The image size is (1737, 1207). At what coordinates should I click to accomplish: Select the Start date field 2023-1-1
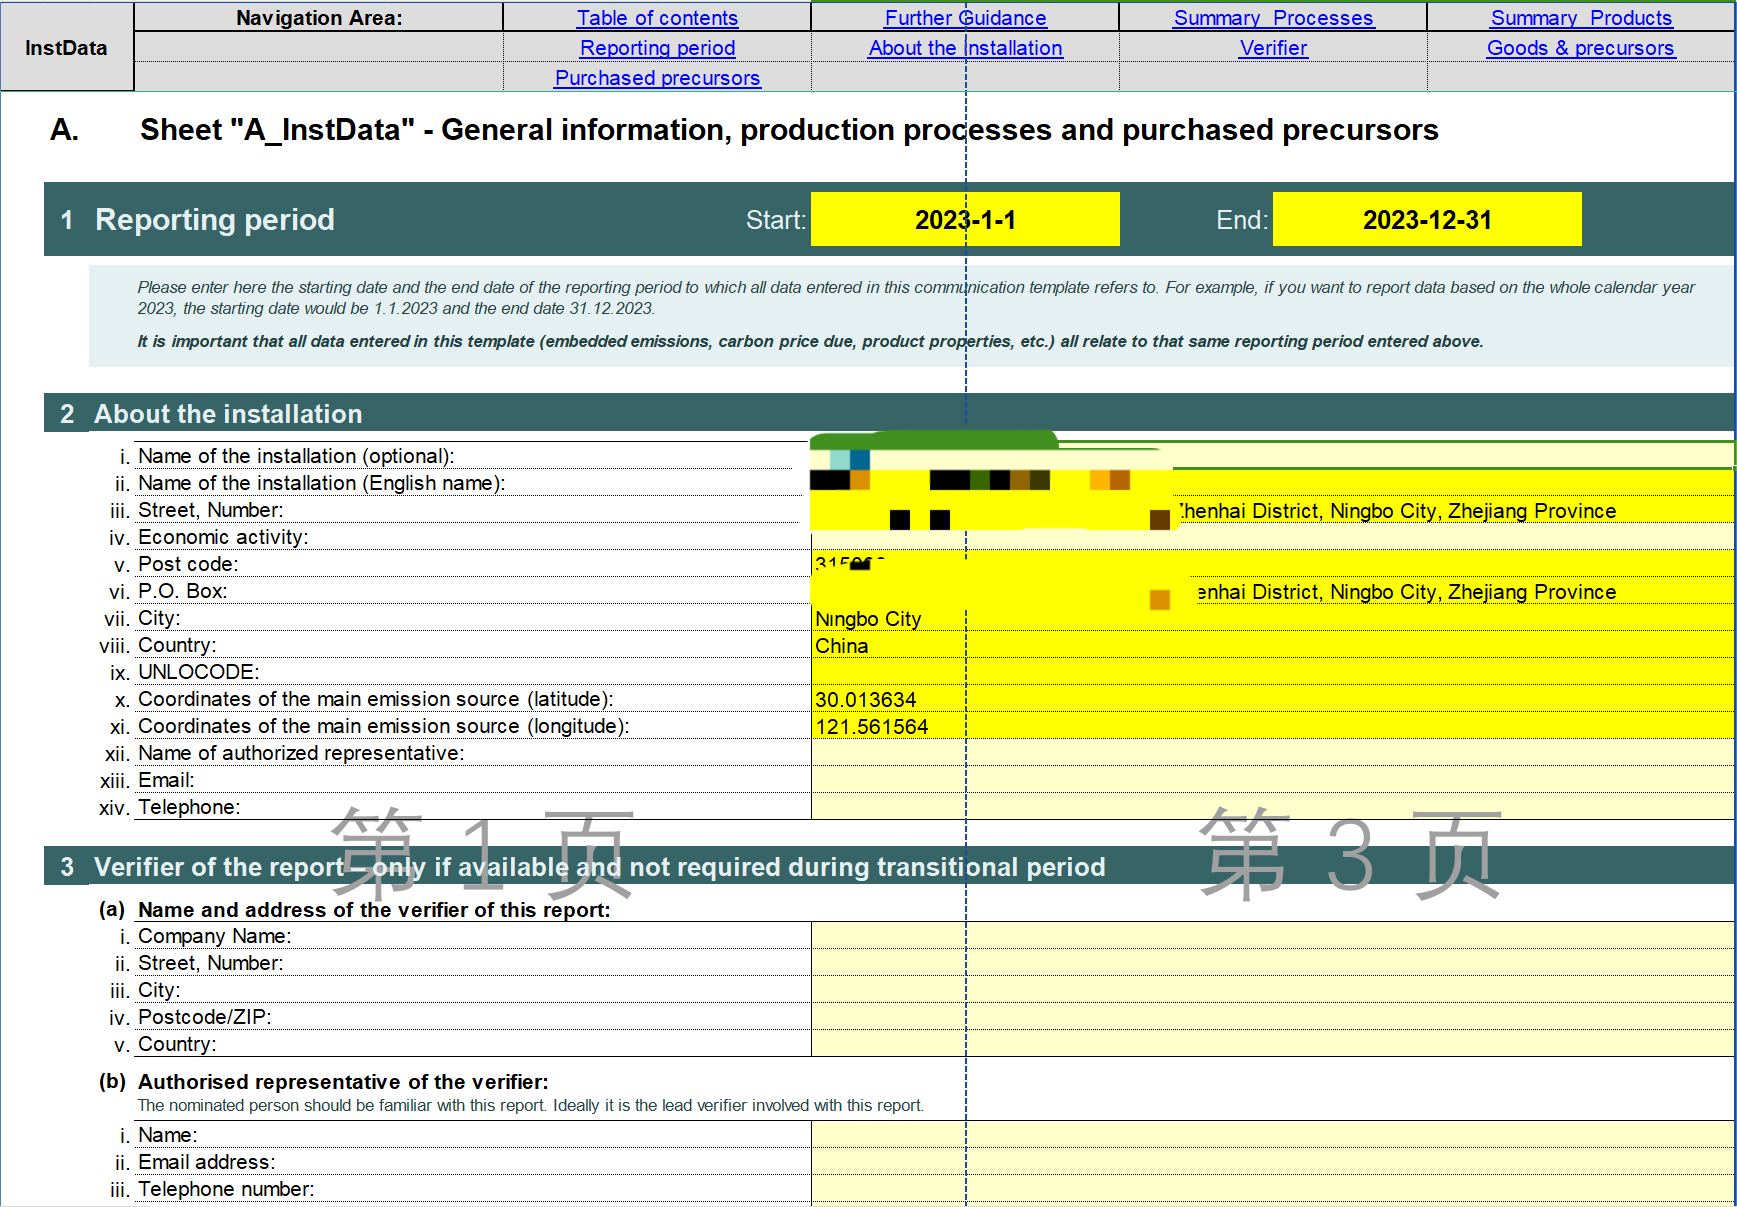[x=965, y=220]
